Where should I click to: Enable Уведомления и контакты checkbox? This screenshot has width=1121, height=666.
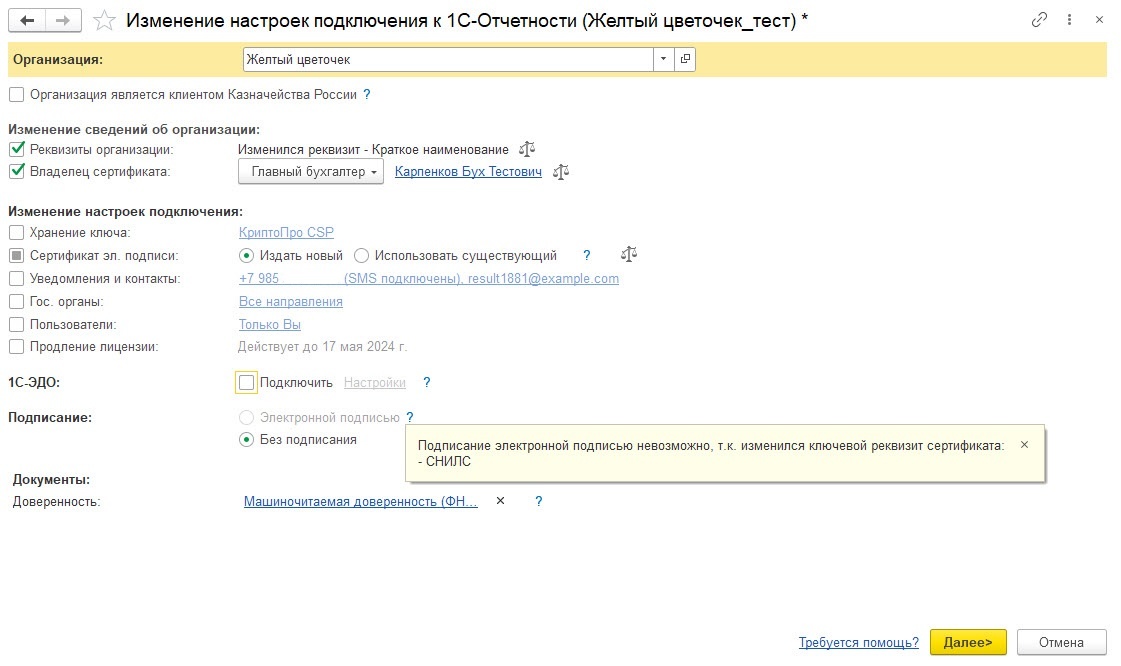pos(16,279)
